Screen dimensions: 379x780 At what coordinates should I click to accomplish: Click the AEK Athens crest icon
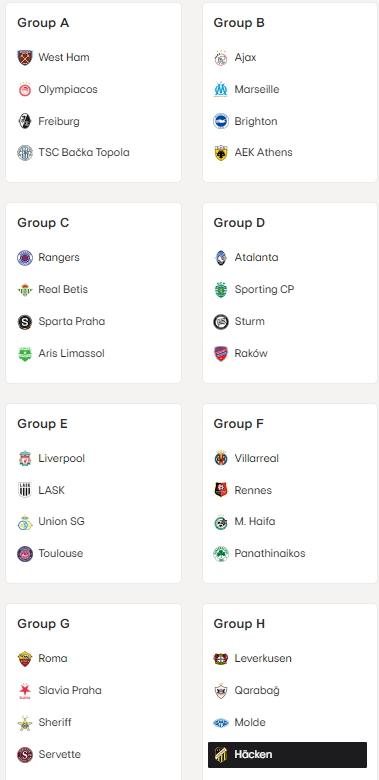pos(221,153)
